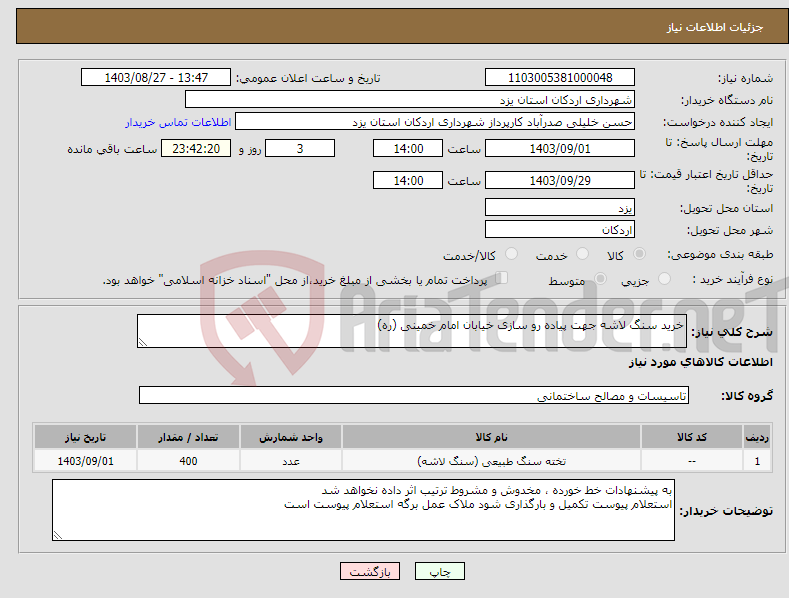Screen dimensions: 789x598
Task: Click the resize handle of buyer notes textarea
Action: click(58, 535)
